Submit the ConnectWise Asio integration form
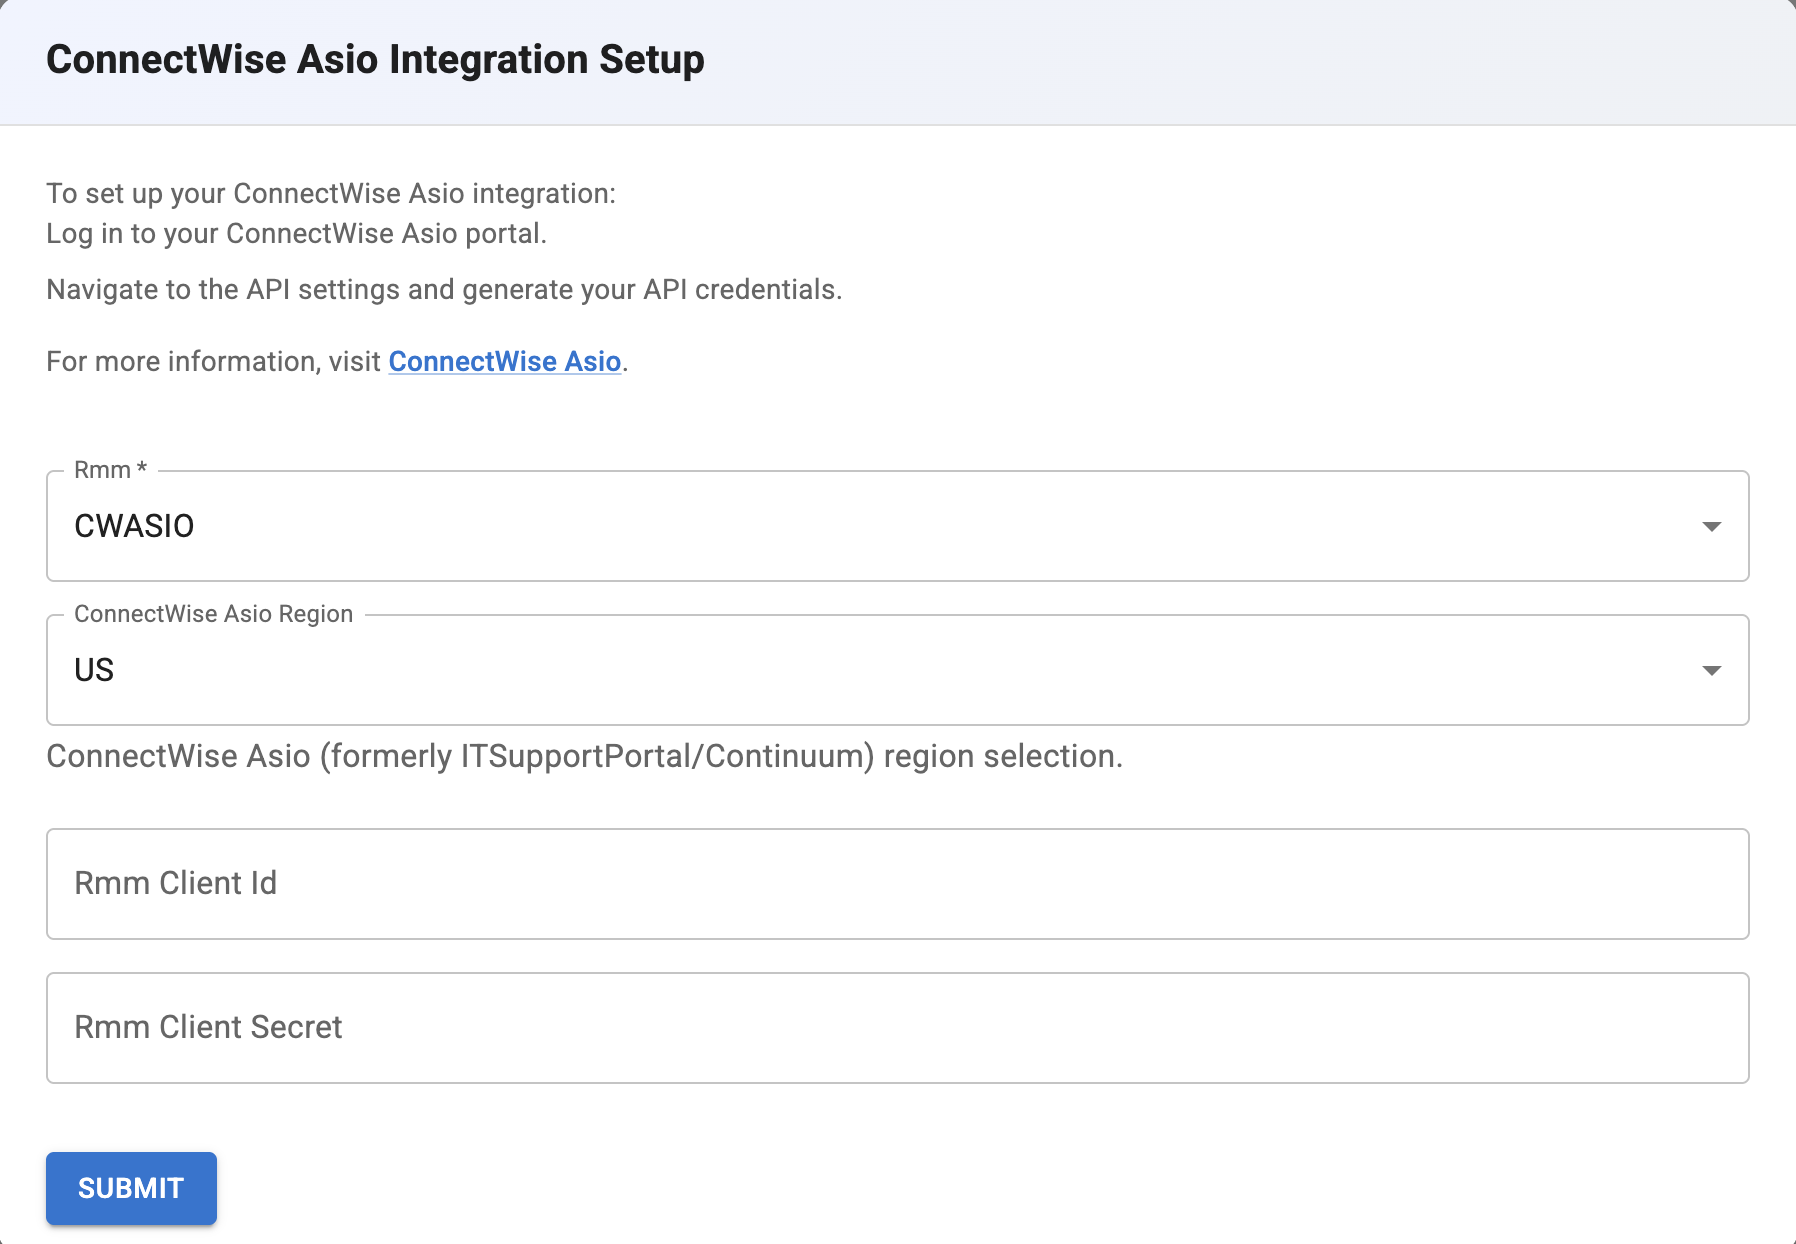1796x1244 pixels. point(130,1188)
